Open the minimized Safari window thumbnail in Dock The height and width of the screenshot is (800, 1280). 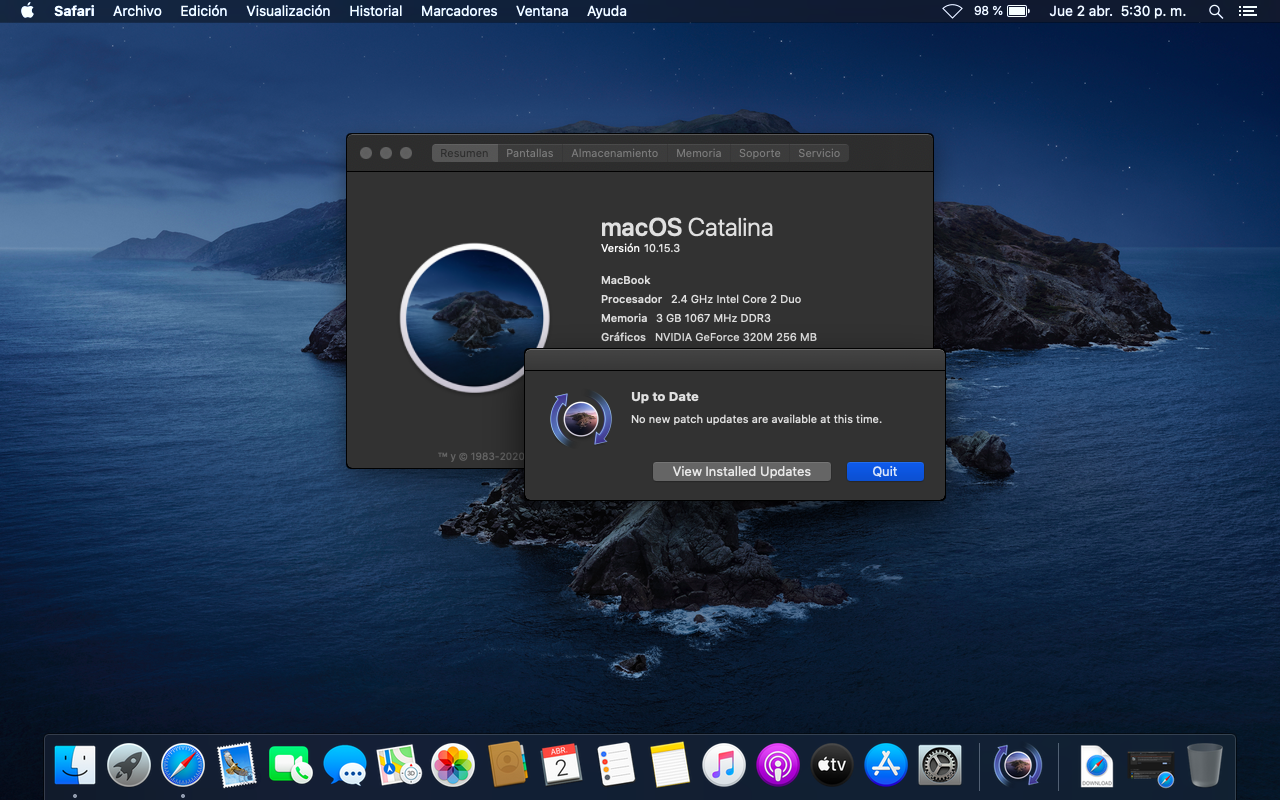pos(1151,766)
